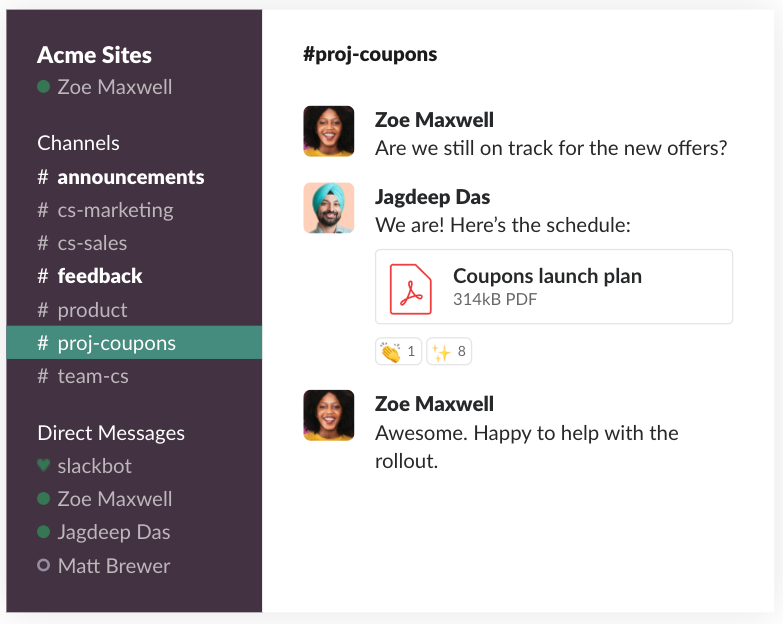The height and width of the screenshot is (624, 783).
Task: Click the clapping hands reaction
Action: (398, 352)
